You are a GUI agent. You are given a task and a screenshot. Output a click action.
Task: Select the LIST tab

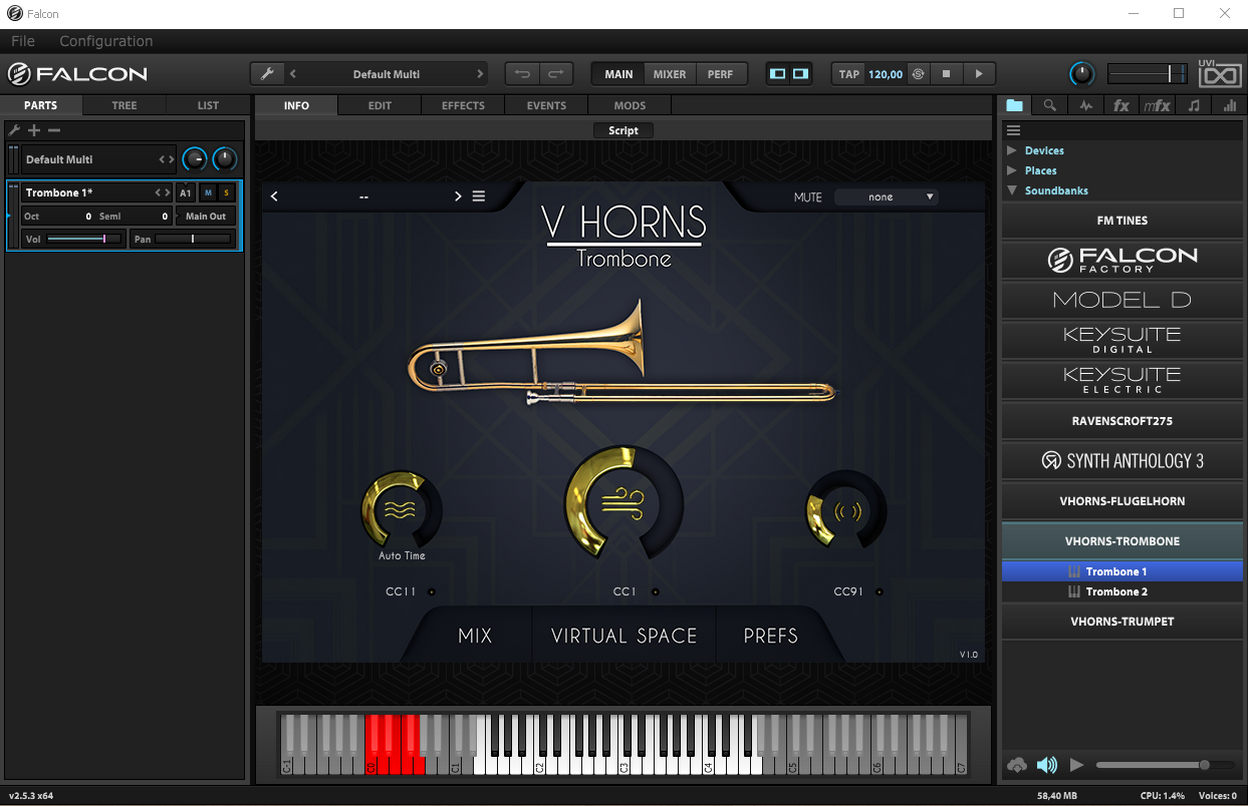208,105
